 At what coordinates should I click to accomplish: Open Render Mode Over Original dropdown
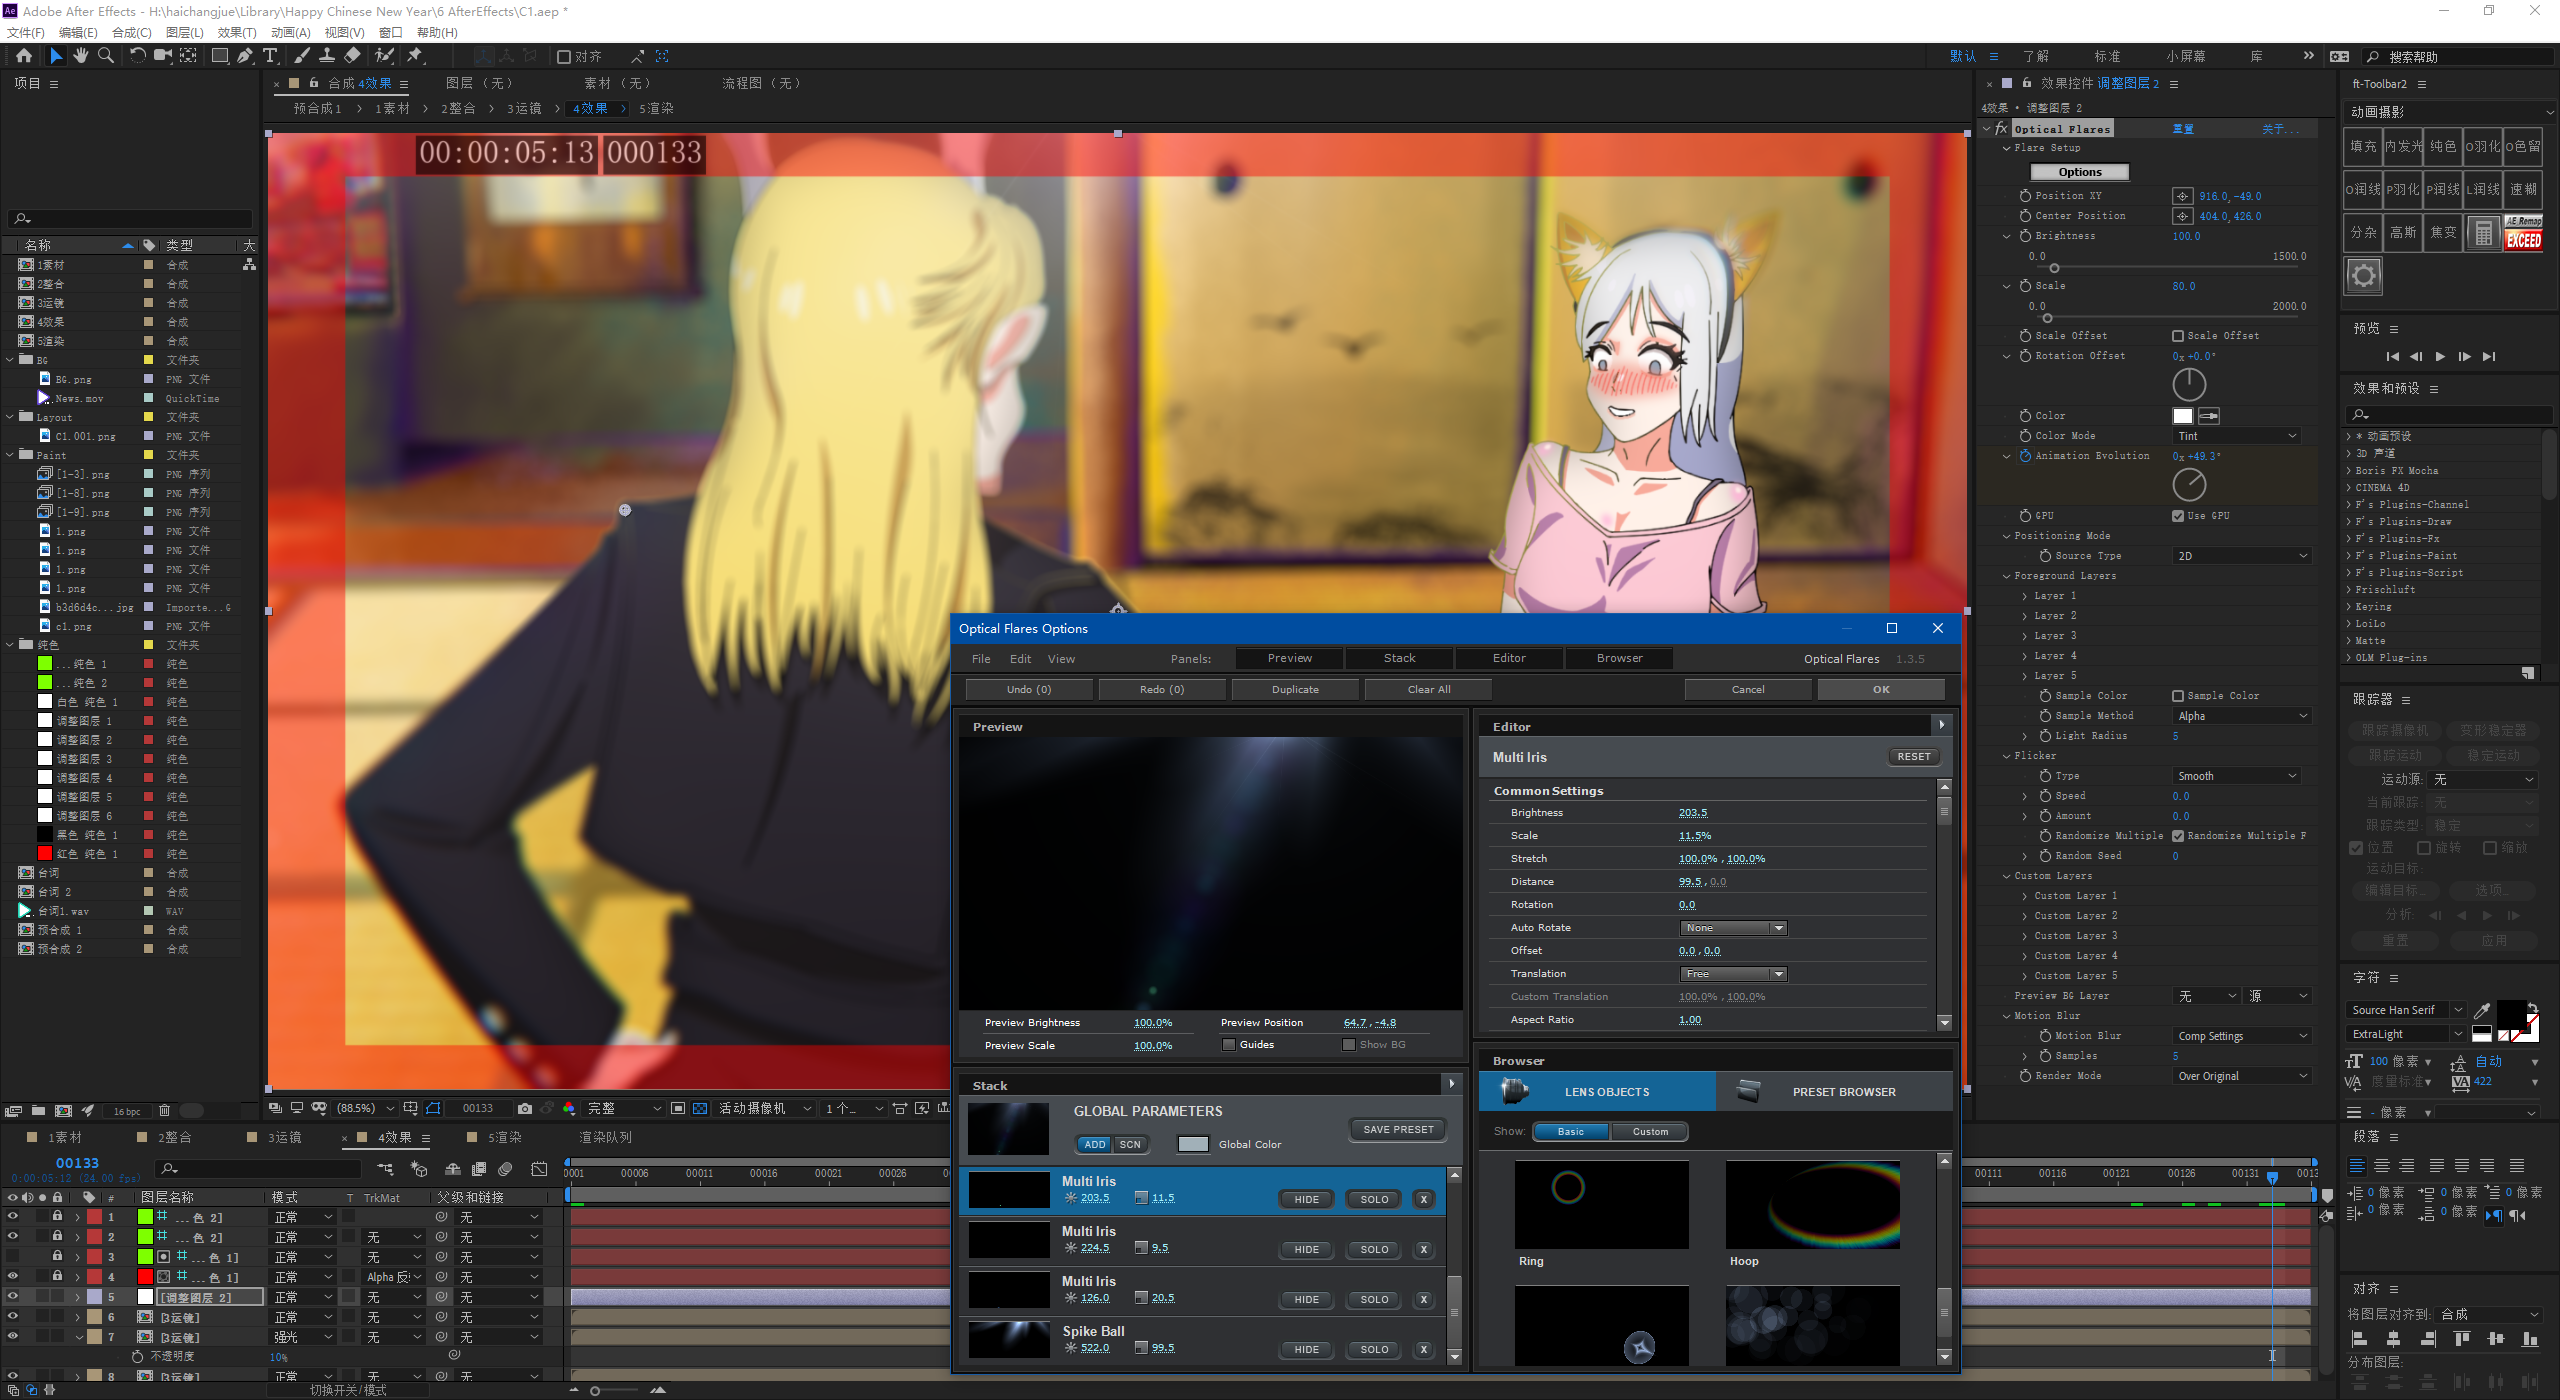(2243, 1076)
